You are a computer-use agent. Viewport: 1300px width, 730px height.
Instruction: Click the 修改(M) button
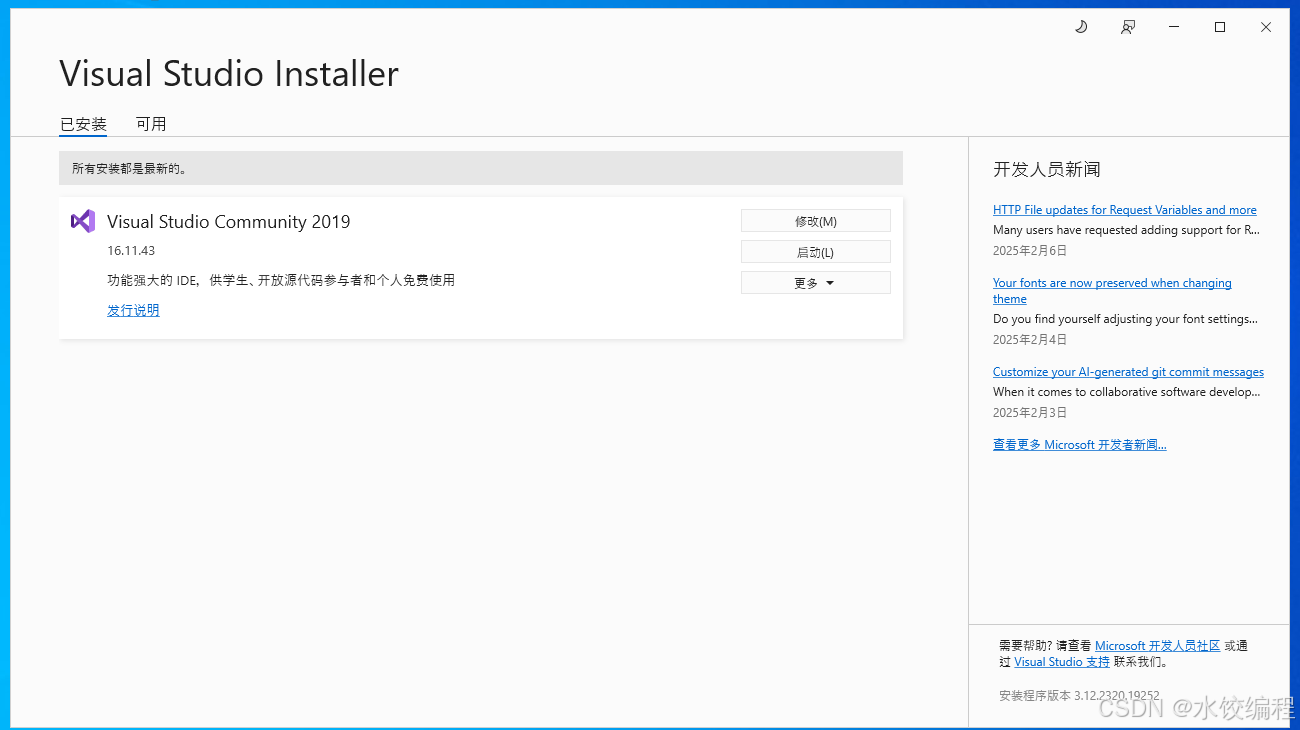[x=816, y=221]
